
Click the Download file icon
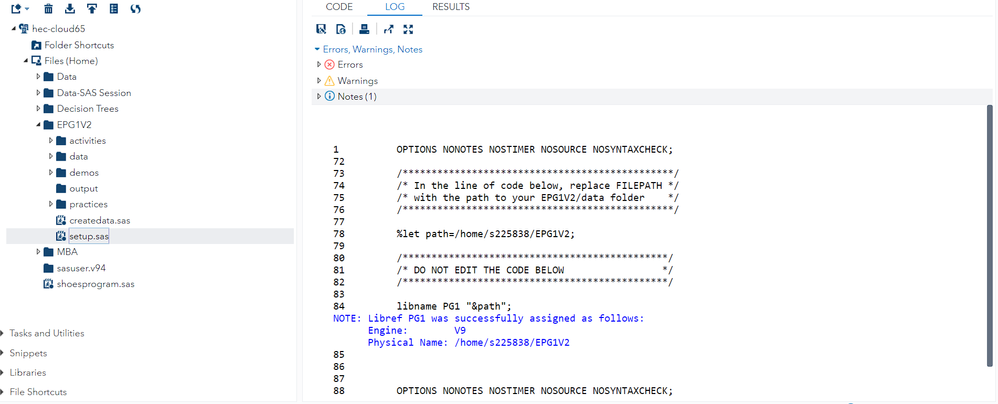pos(70,9)
